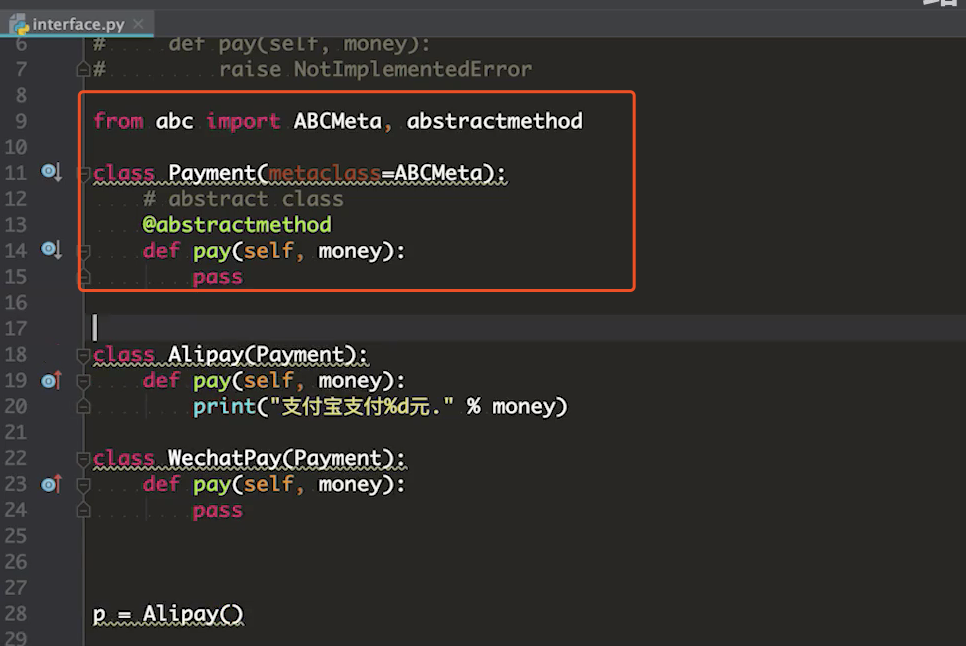Click the comment fold marker on line 7
The image size is (966, 646).
[83, 69]
